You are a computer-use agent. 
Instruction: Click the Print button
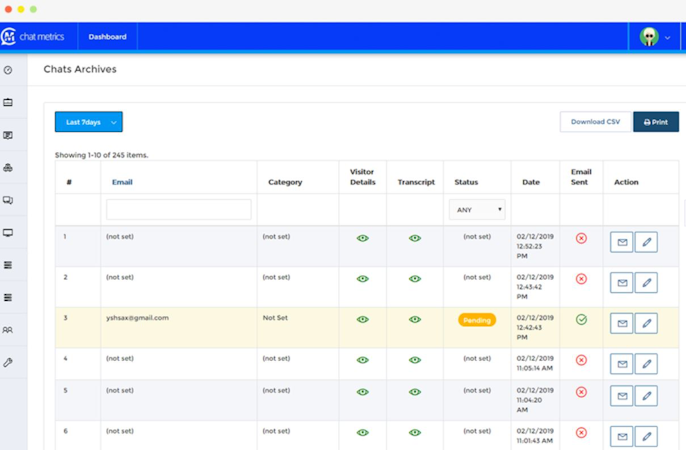pyautogui.click(x=656, y=122)
